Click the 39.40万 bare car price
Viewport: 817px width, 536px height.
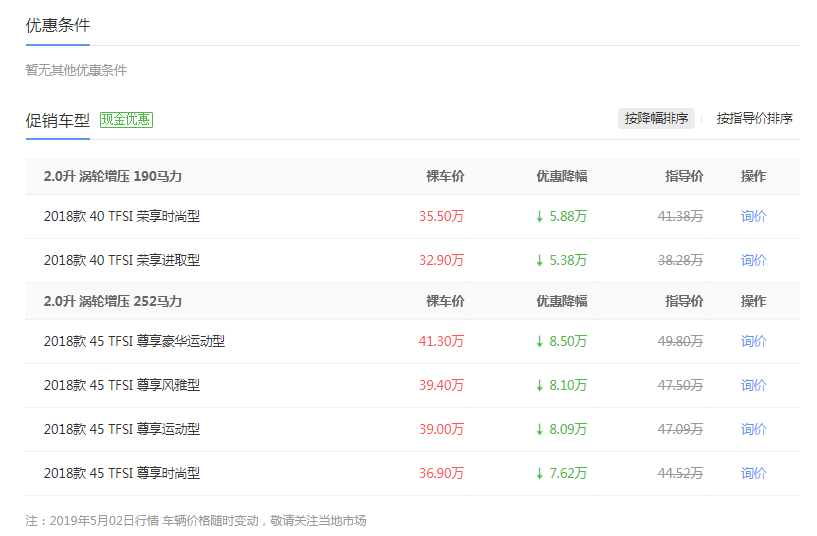(x=441, y=385)
